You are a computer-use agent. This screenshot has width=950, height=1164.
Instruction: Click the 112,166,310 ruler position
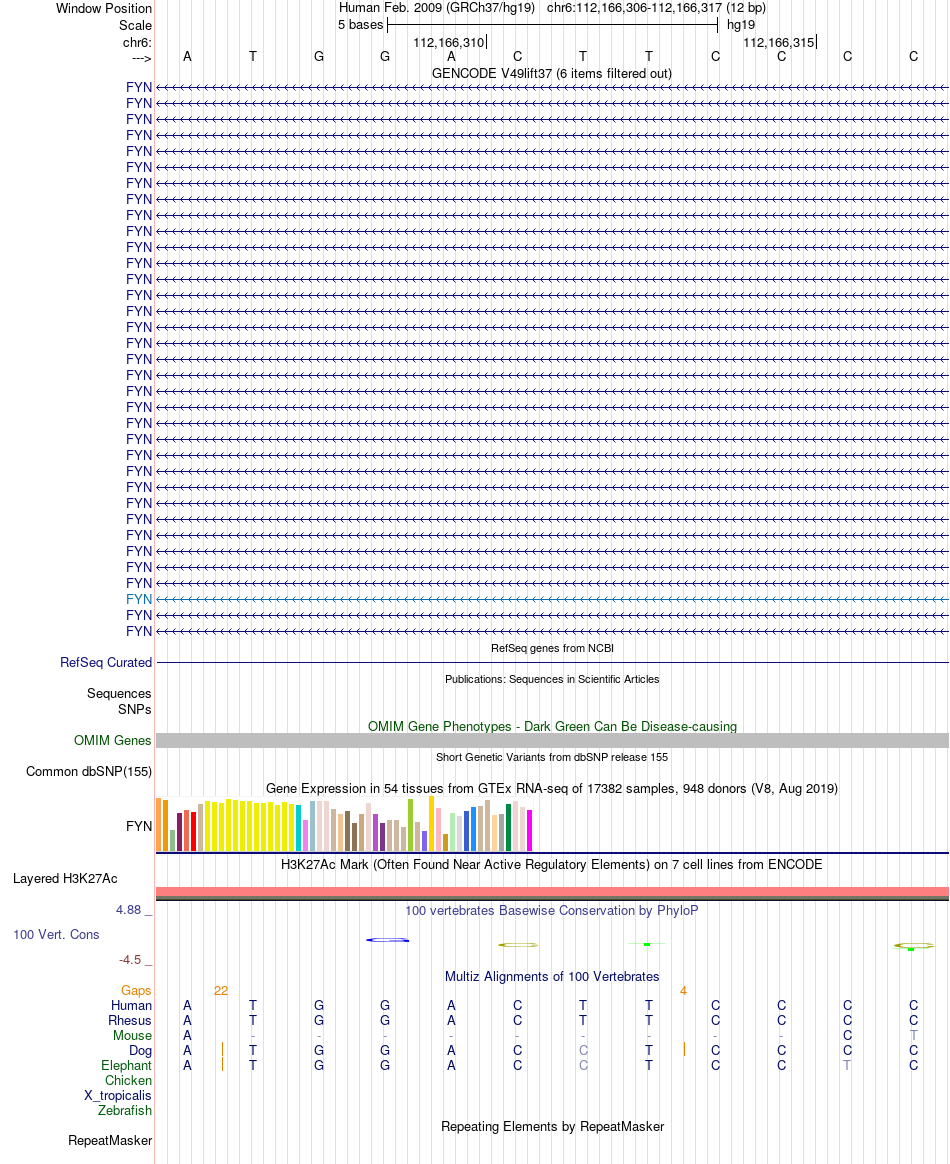448,42
